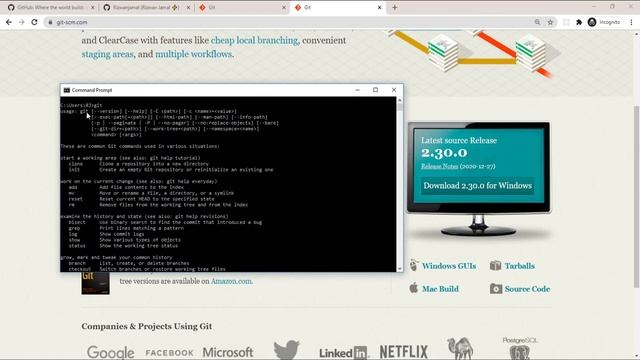640x360 pixels.
Task: Click the PostgreSQL elephant logo
Action: (x=520, y=348)
